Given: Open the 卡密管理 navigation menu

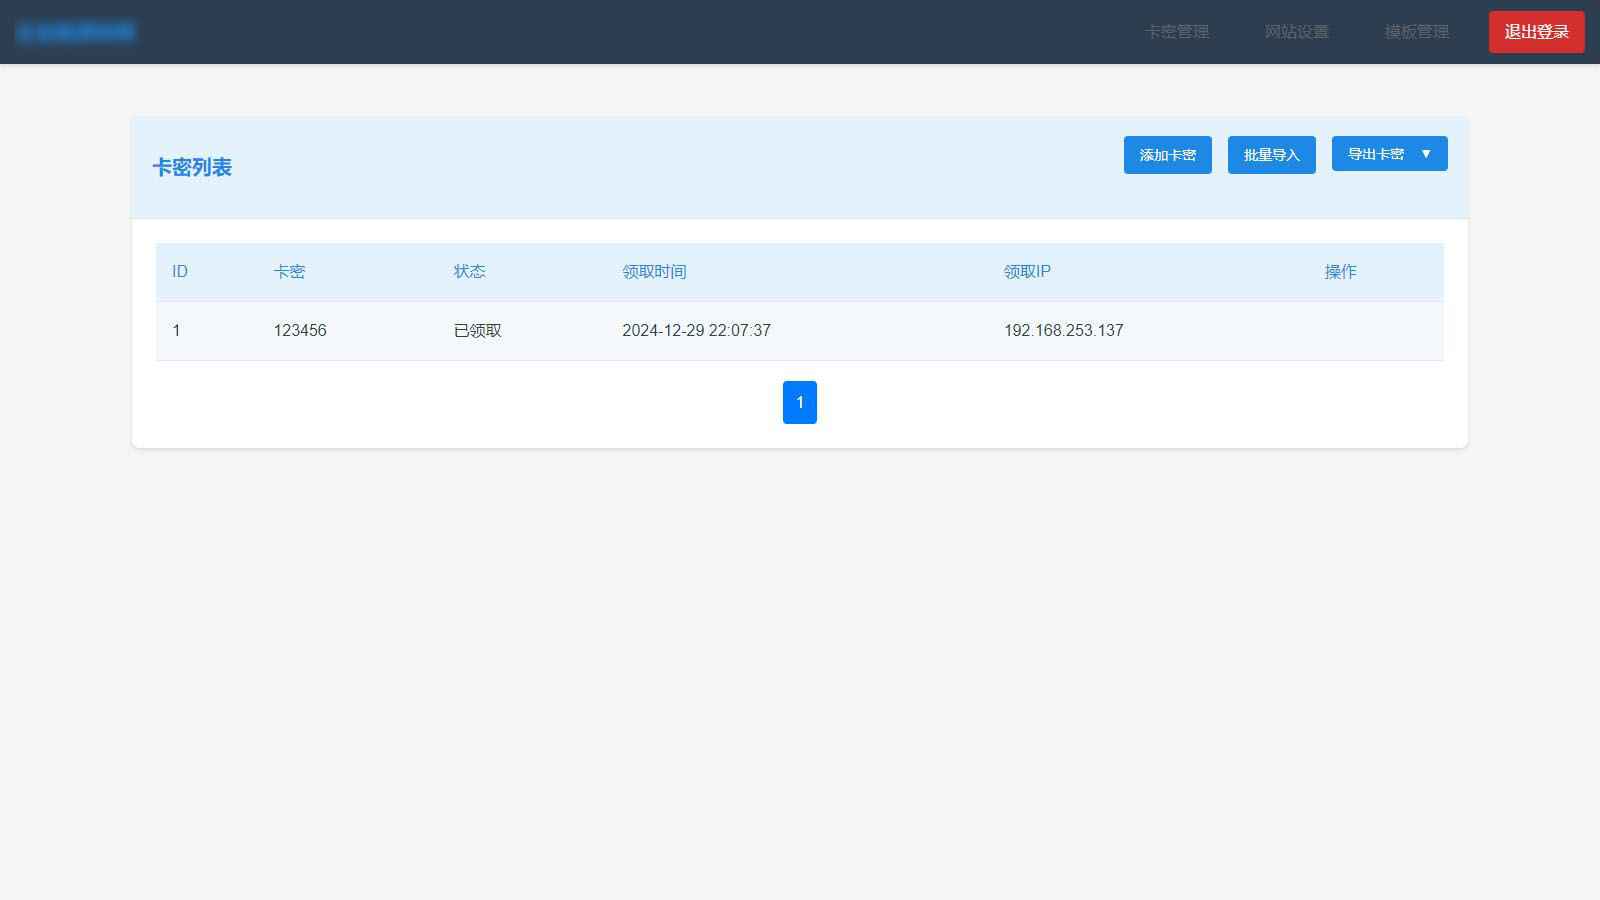Looking at the screenshot, I should [x=1177, y=32].
